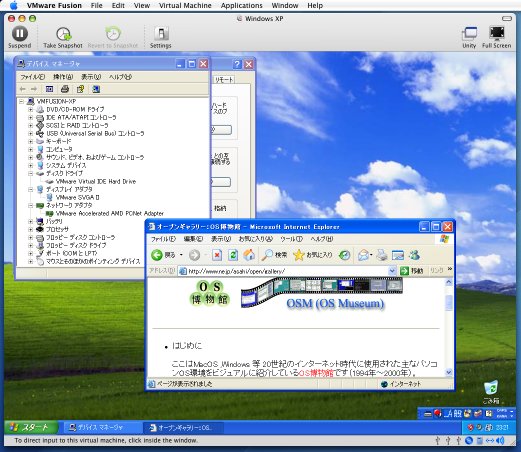The height and width of the screenshot is (452, 521).
Task: Refresh the page in Internet Explorer
Action: pos(233,255)
